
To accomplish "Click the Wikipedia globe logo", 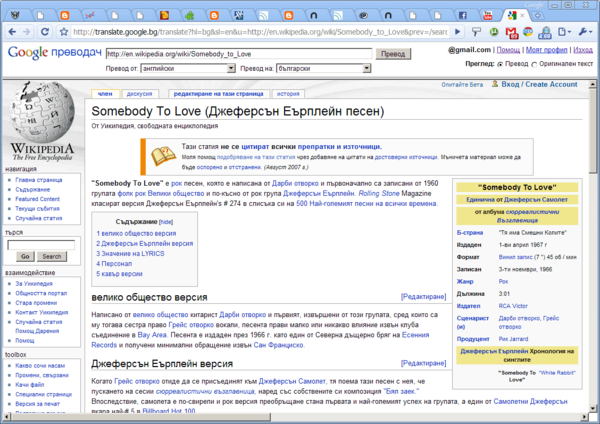I will pyautogui.click(x=42, y=113).
